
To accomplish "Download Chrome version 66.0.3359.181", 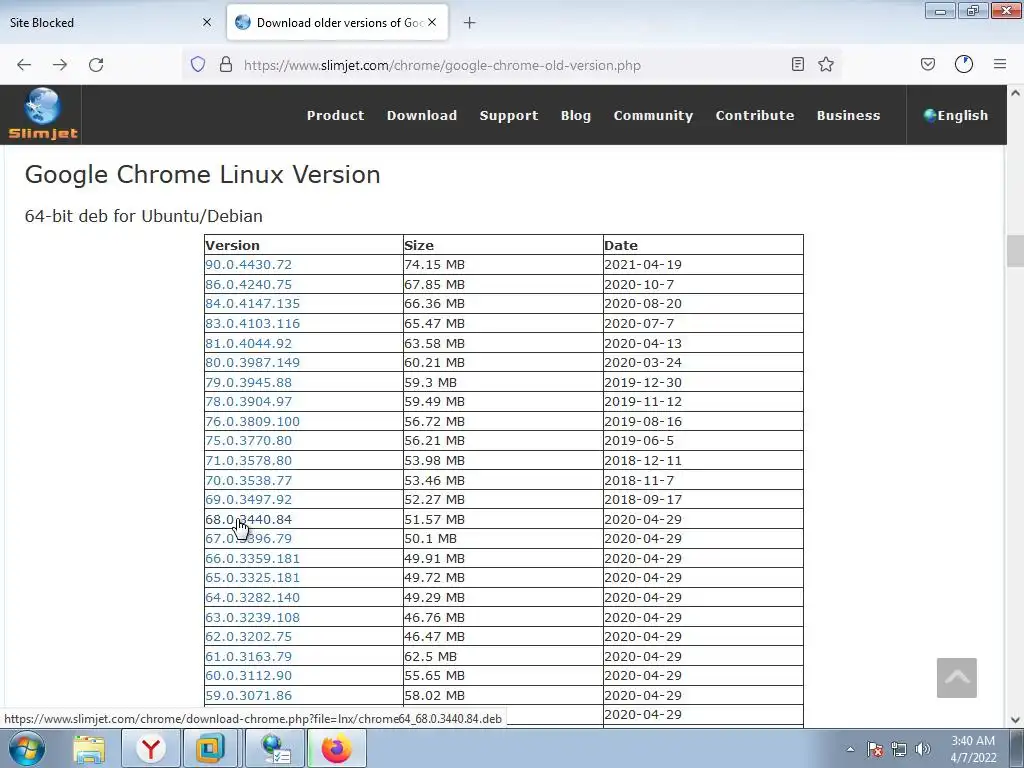I will (252, 558).
